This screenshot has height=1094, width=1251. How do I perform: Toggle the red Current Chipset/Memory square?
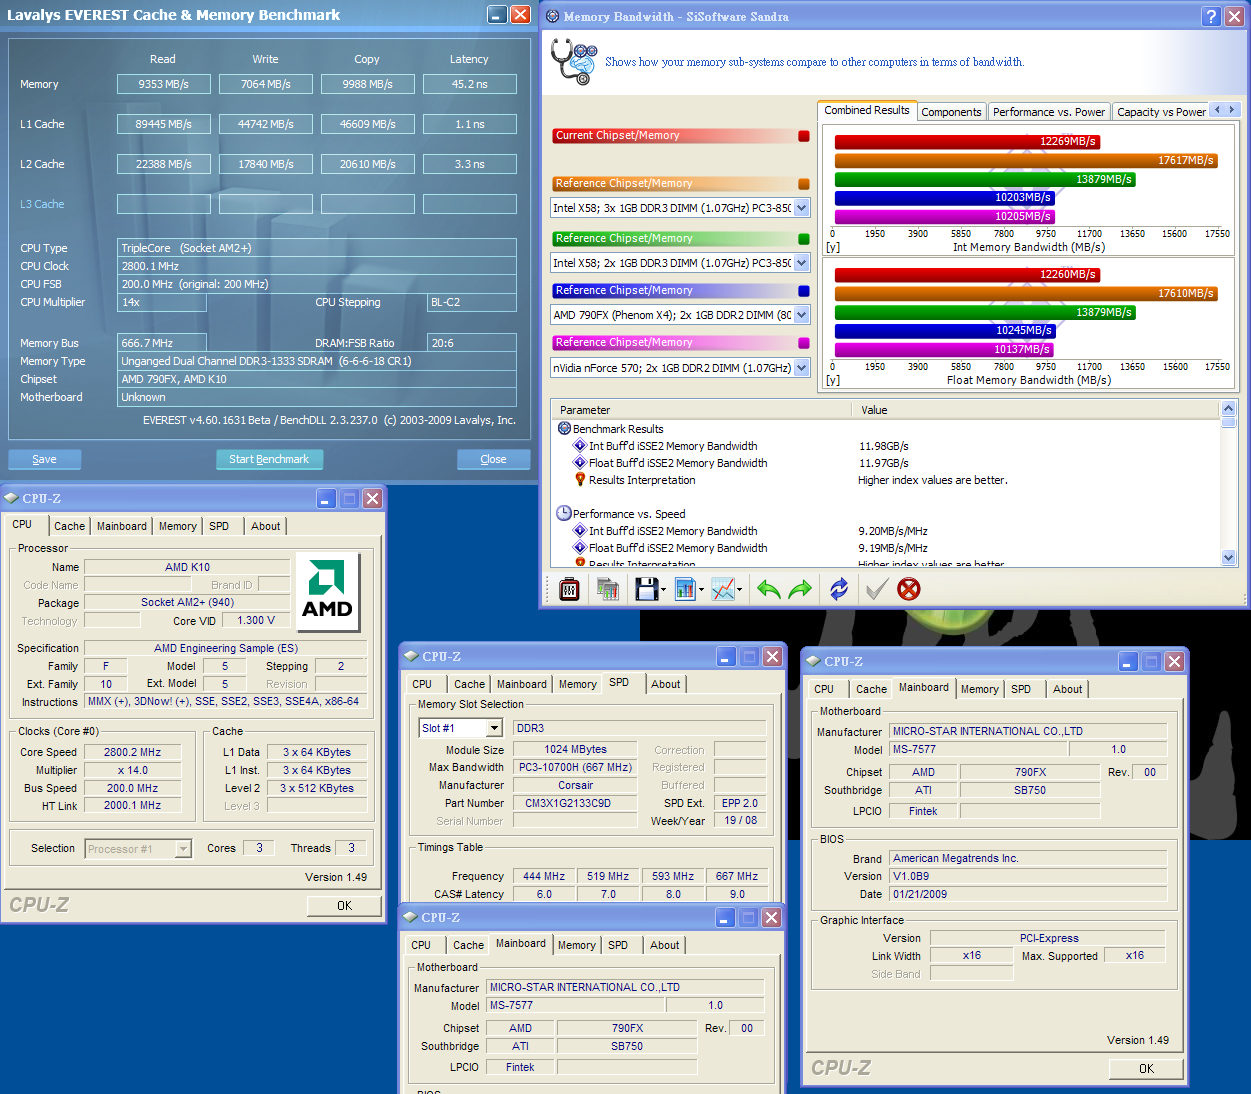click(x=804, y=136)
